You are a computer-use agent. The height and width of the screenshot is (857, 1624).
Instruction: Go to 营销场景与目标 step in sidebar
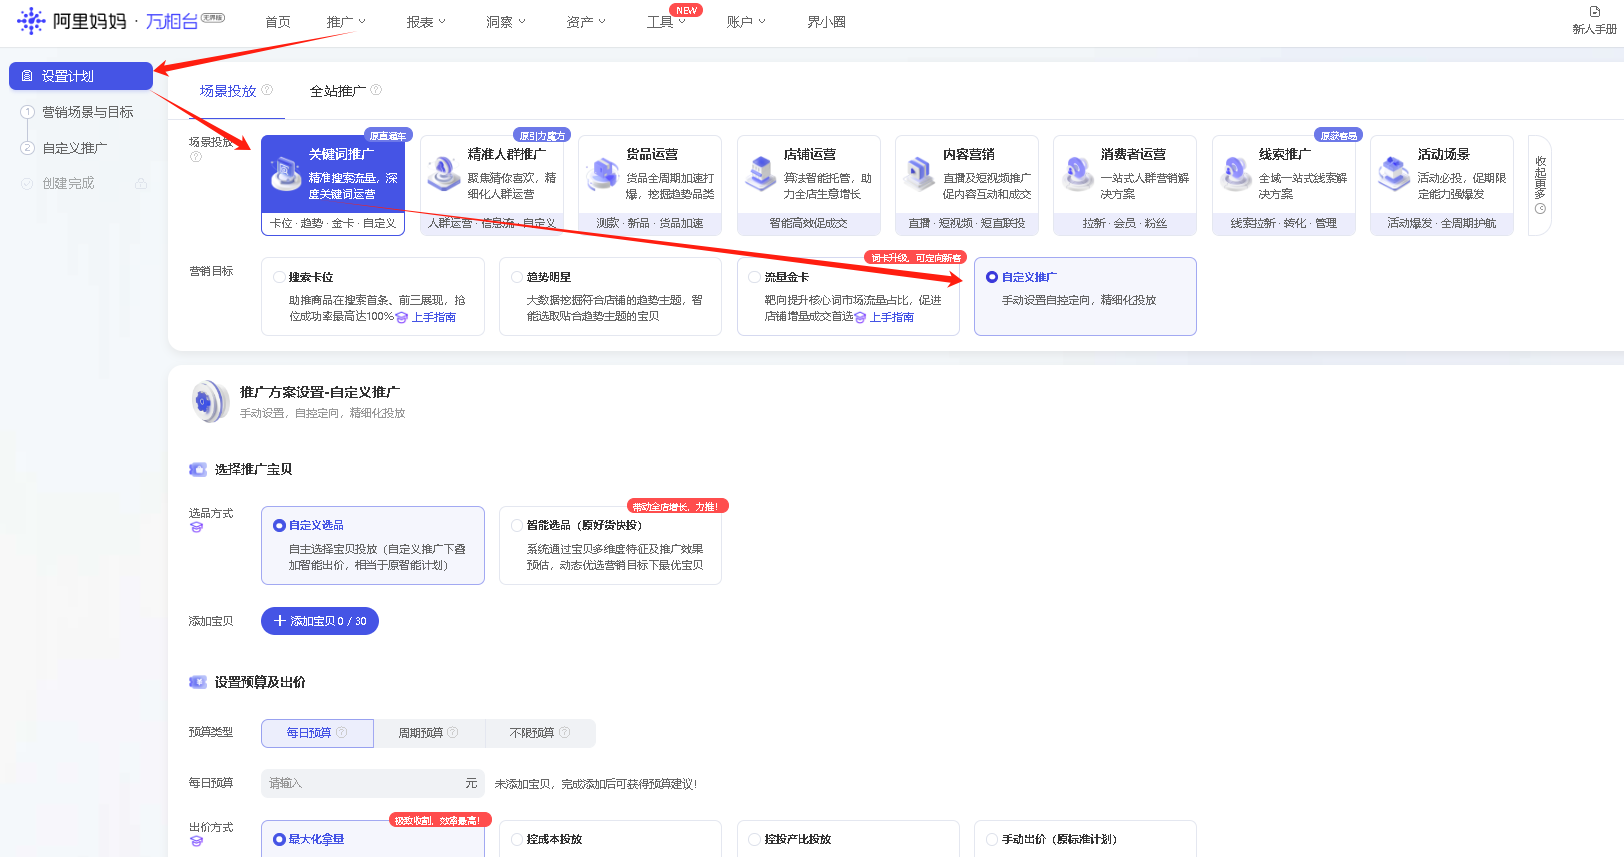coord(87,112)
